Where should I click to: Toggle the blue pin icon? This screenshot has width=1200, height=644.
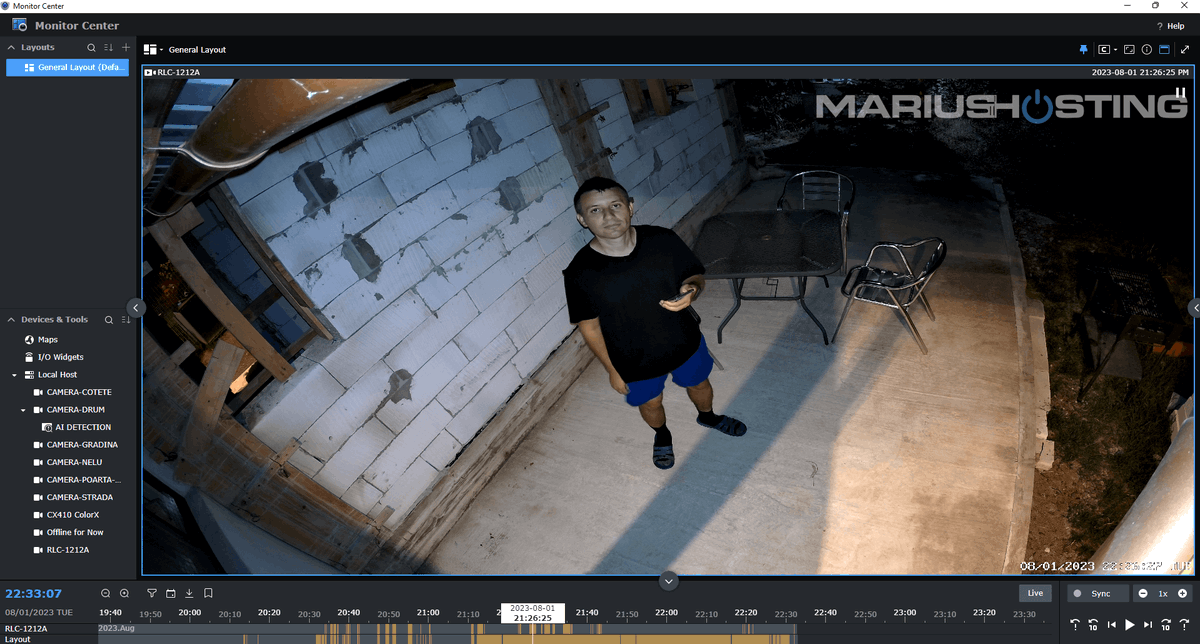(1084, 49)
